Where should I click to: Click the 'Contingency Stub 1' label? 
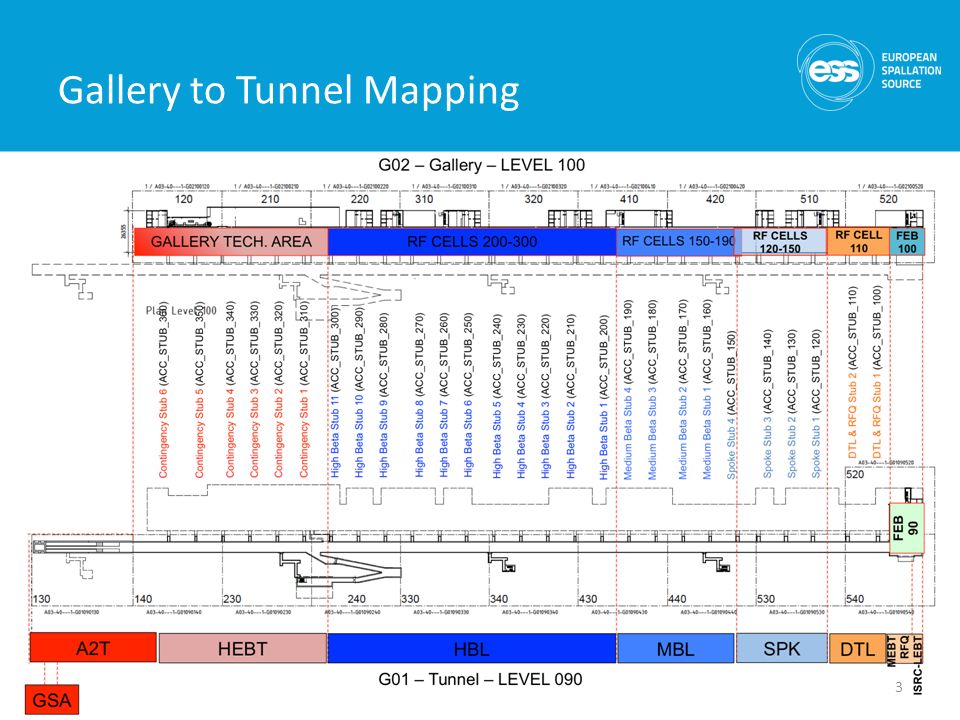304,432
